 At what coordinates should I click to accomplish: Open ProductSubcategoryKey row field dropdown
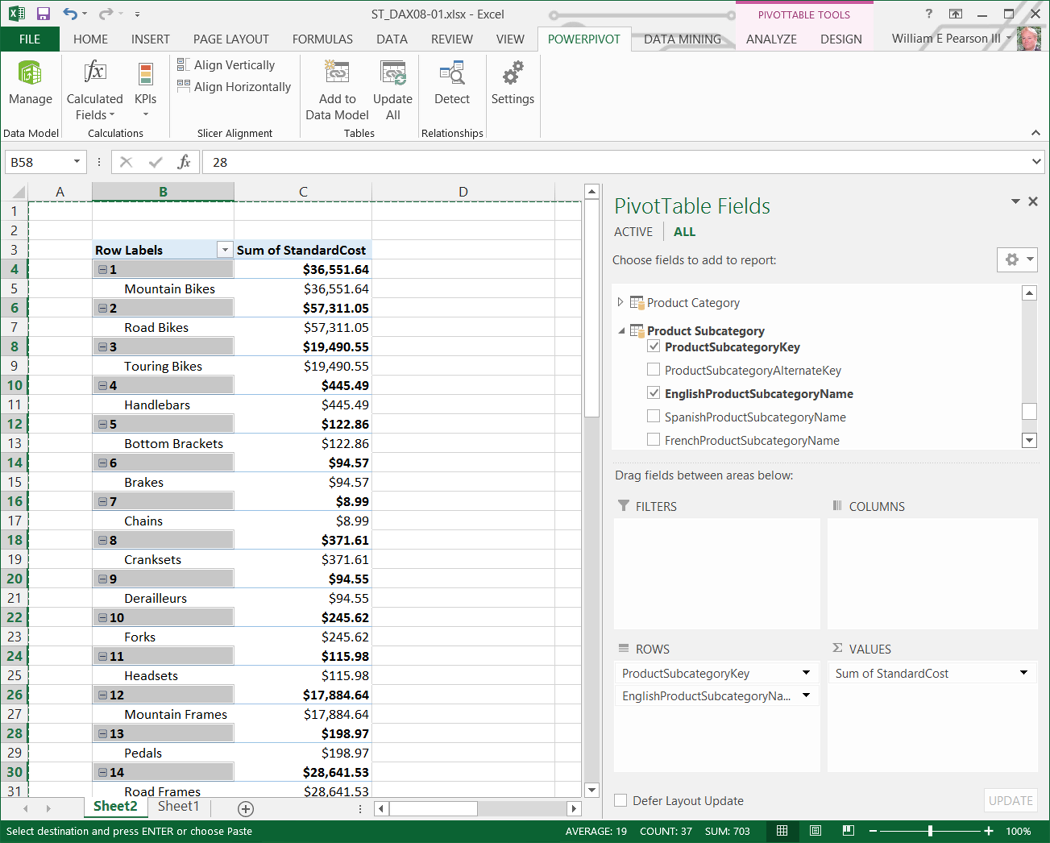click(x=806, y=673)
